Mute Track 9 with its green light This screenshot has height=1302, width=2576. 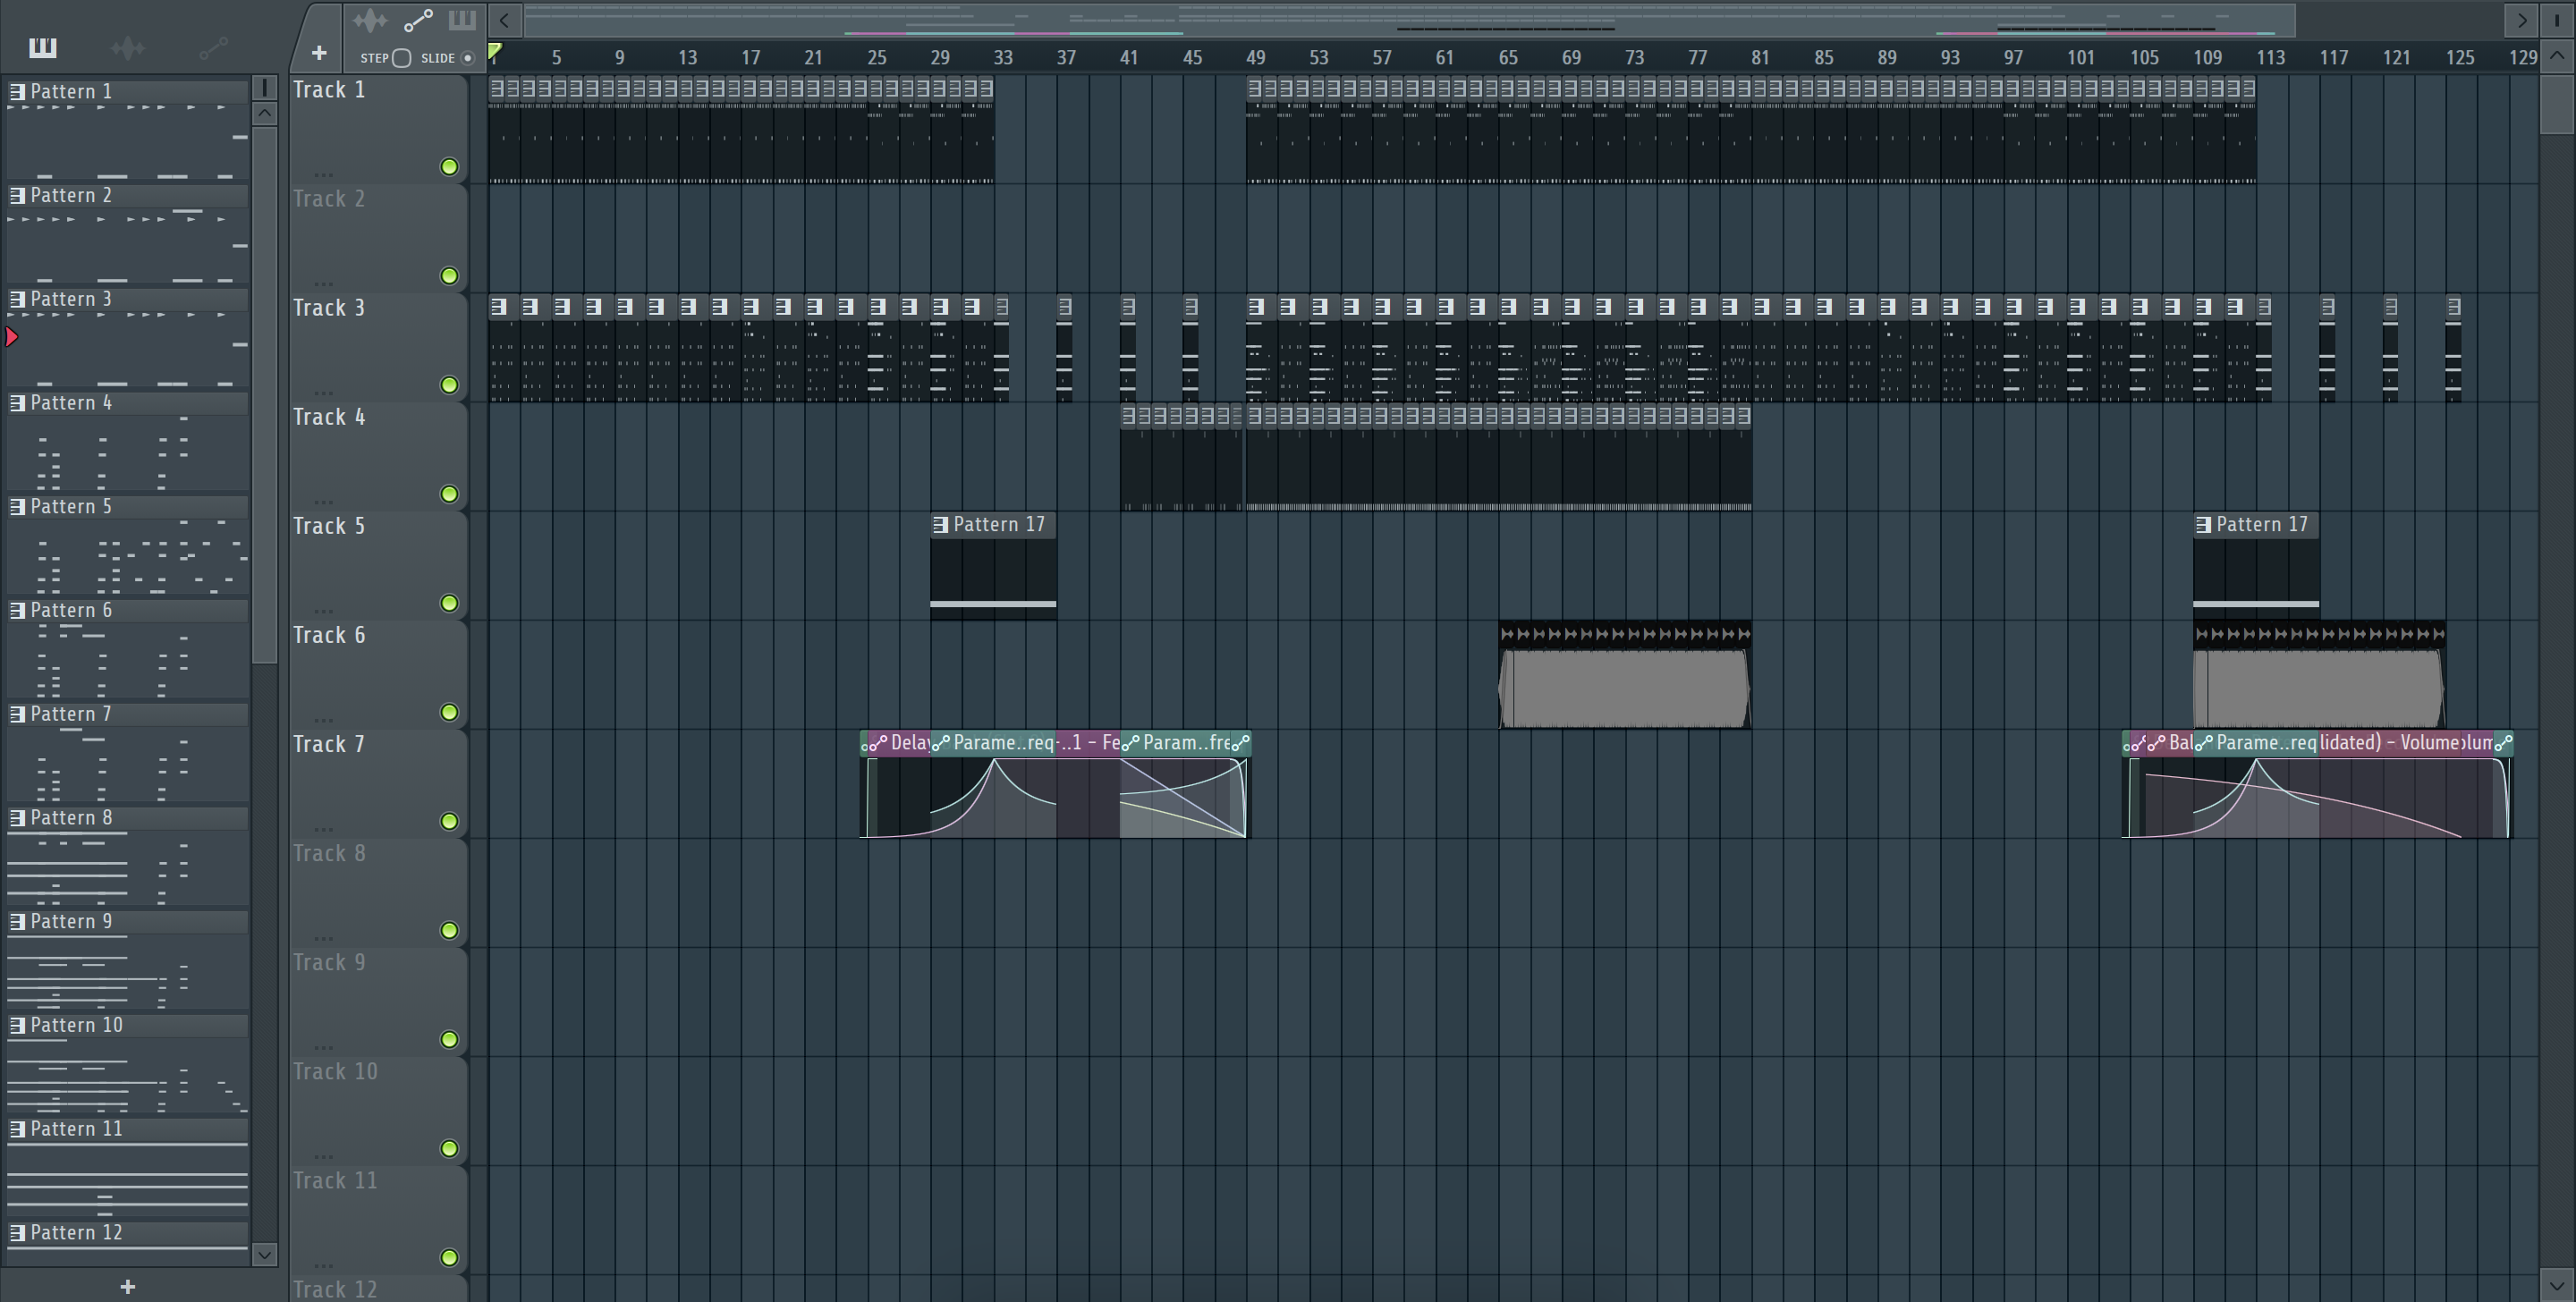tap(449, 1039)
